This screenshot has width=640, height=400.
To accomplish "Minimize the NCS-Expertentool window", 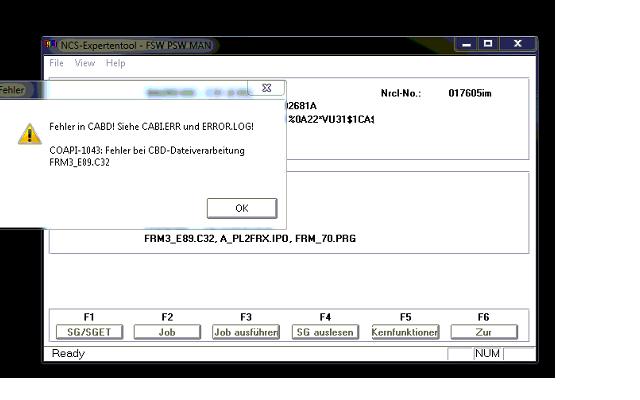I will [466, 44].
